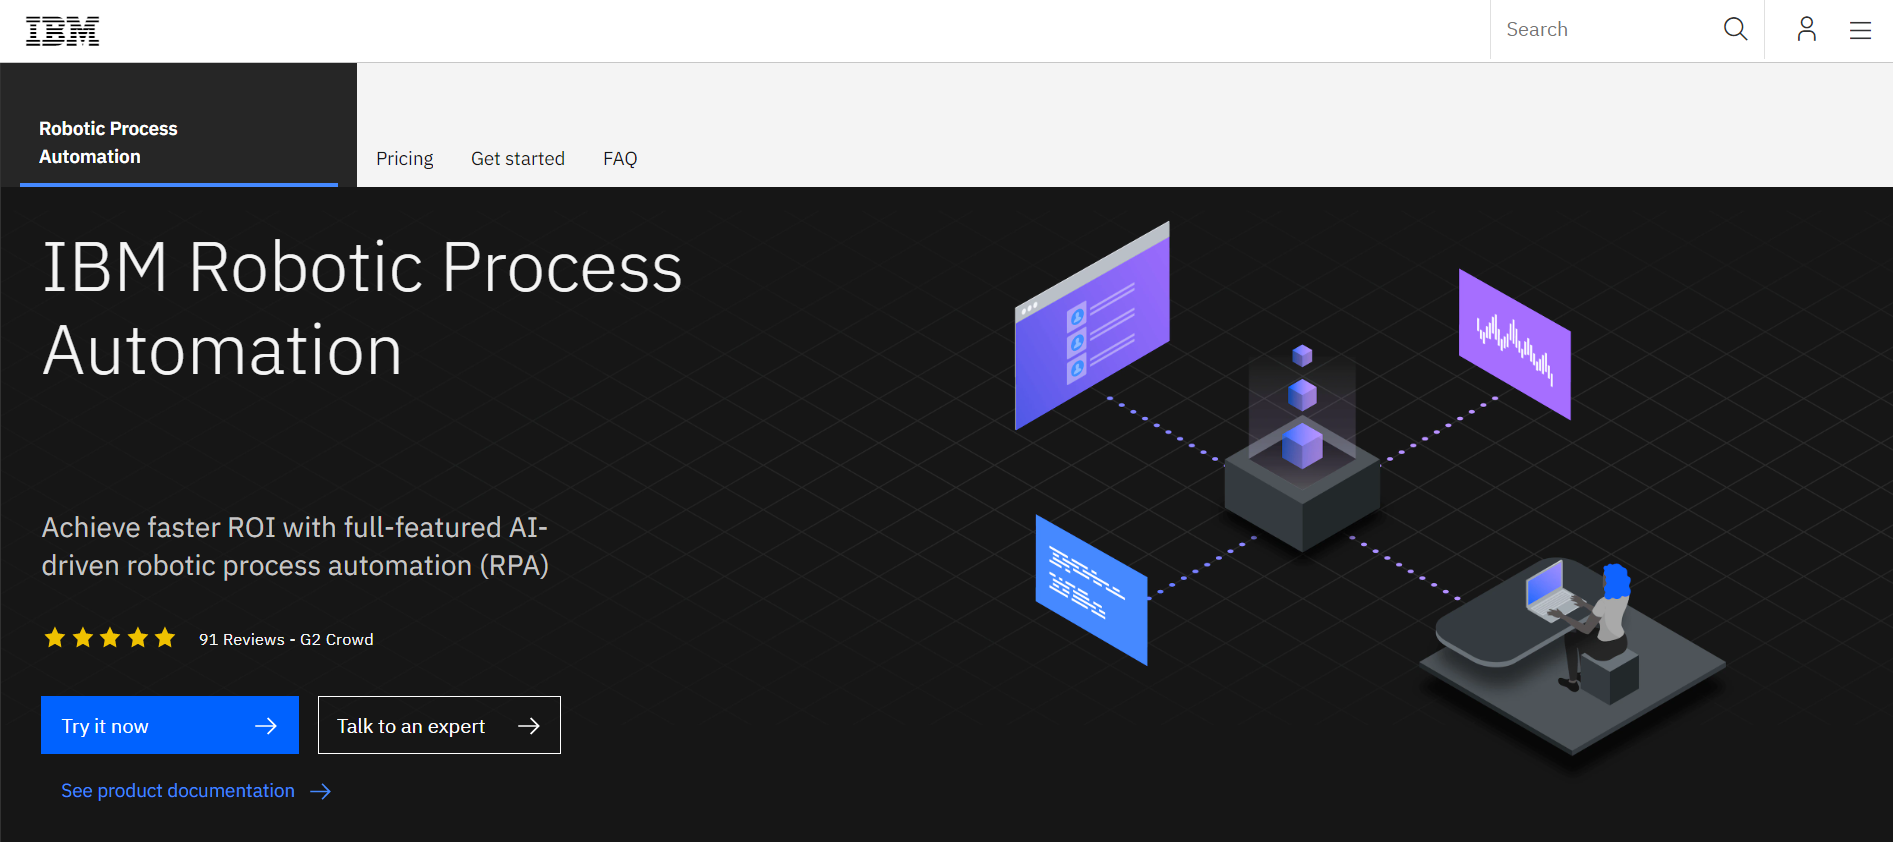
Task: Open the user profile icon
Action: pyautogui.click(x=1806, y=30)
